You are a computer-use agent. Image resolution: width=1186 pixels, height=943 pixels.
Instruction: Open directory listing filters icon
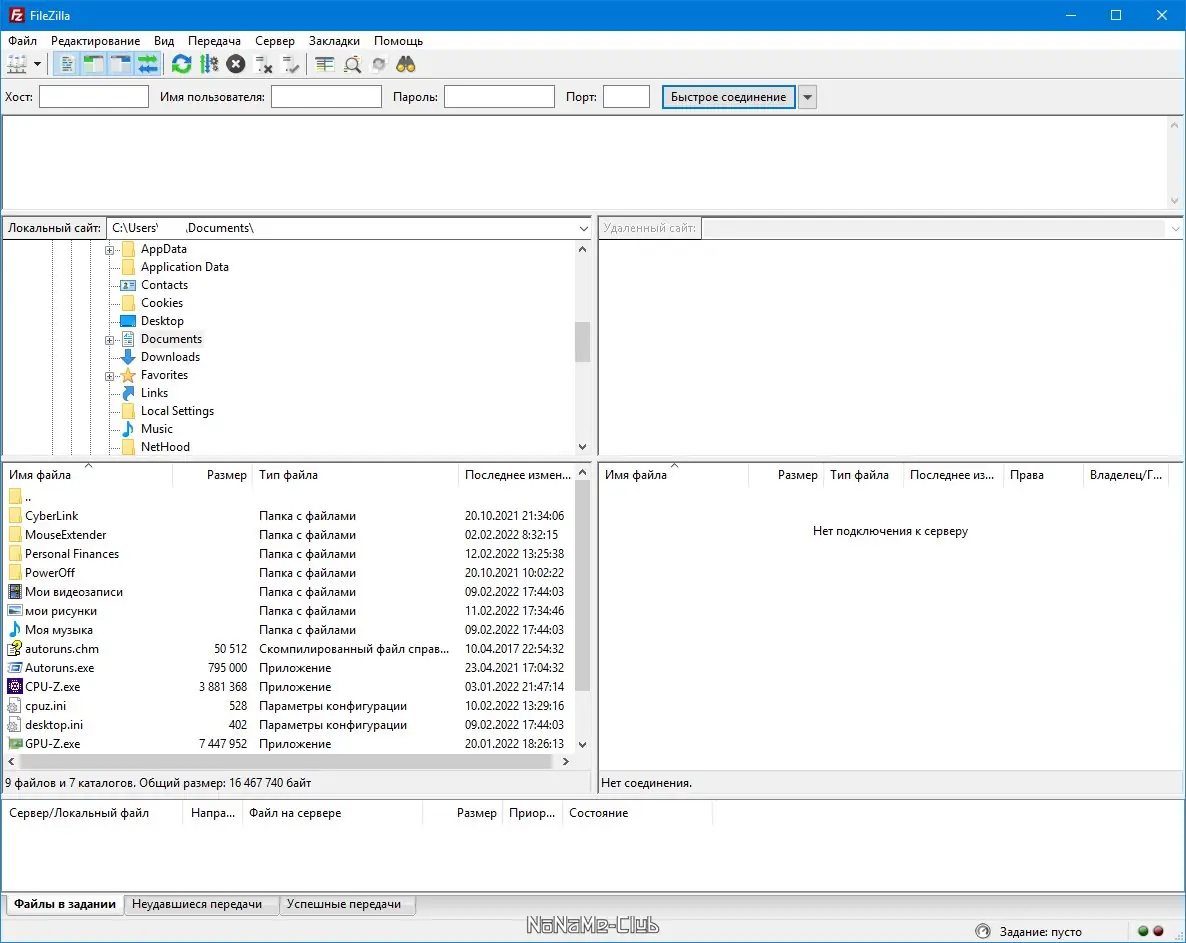324,65
